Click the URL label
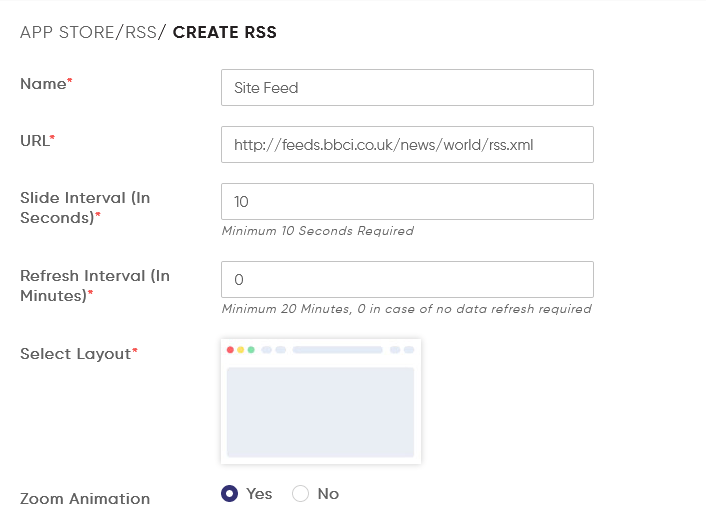706x528 pixels. (x=35, y=141)
